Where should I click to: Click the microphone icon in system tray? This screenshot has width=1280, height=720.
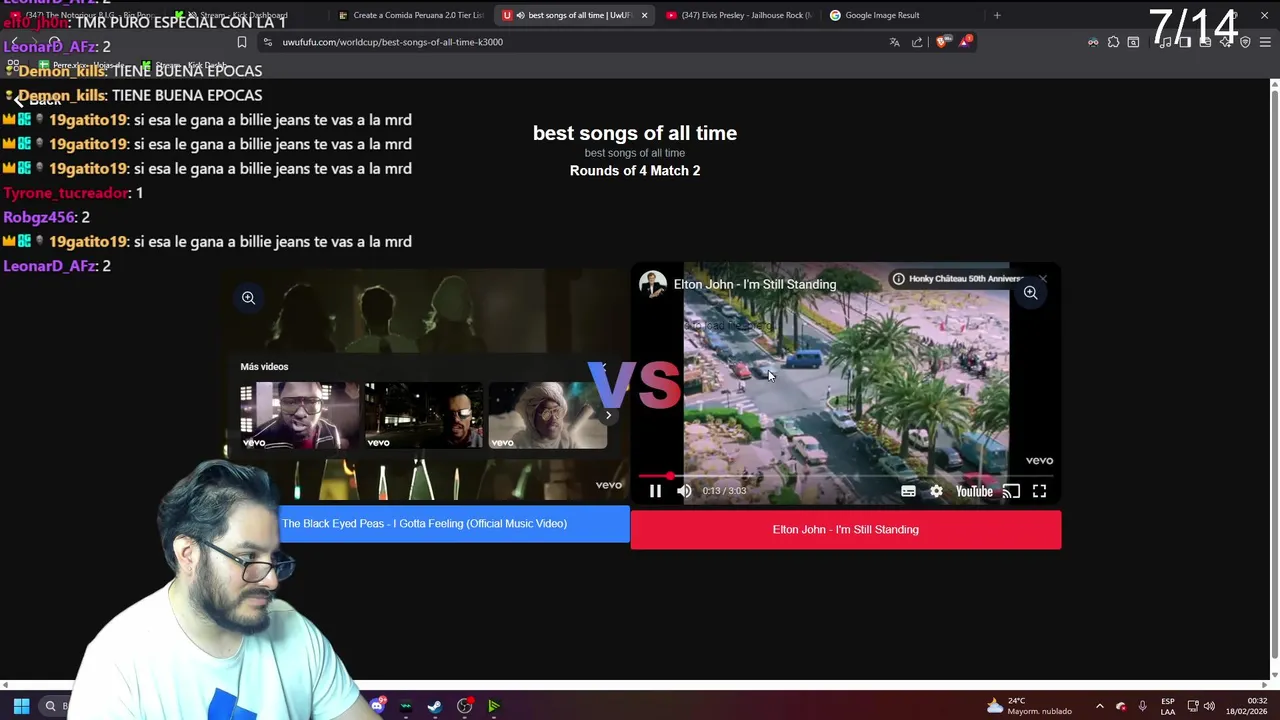[1142, 706]
